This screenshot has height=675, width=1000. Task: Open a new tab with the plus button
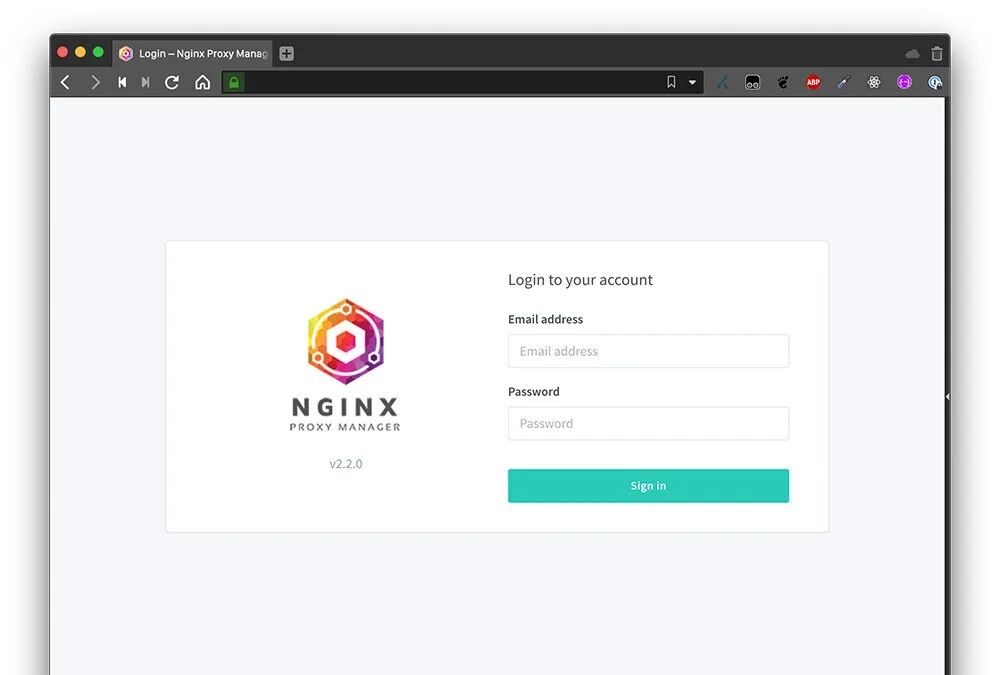click(x=286, y=54)
